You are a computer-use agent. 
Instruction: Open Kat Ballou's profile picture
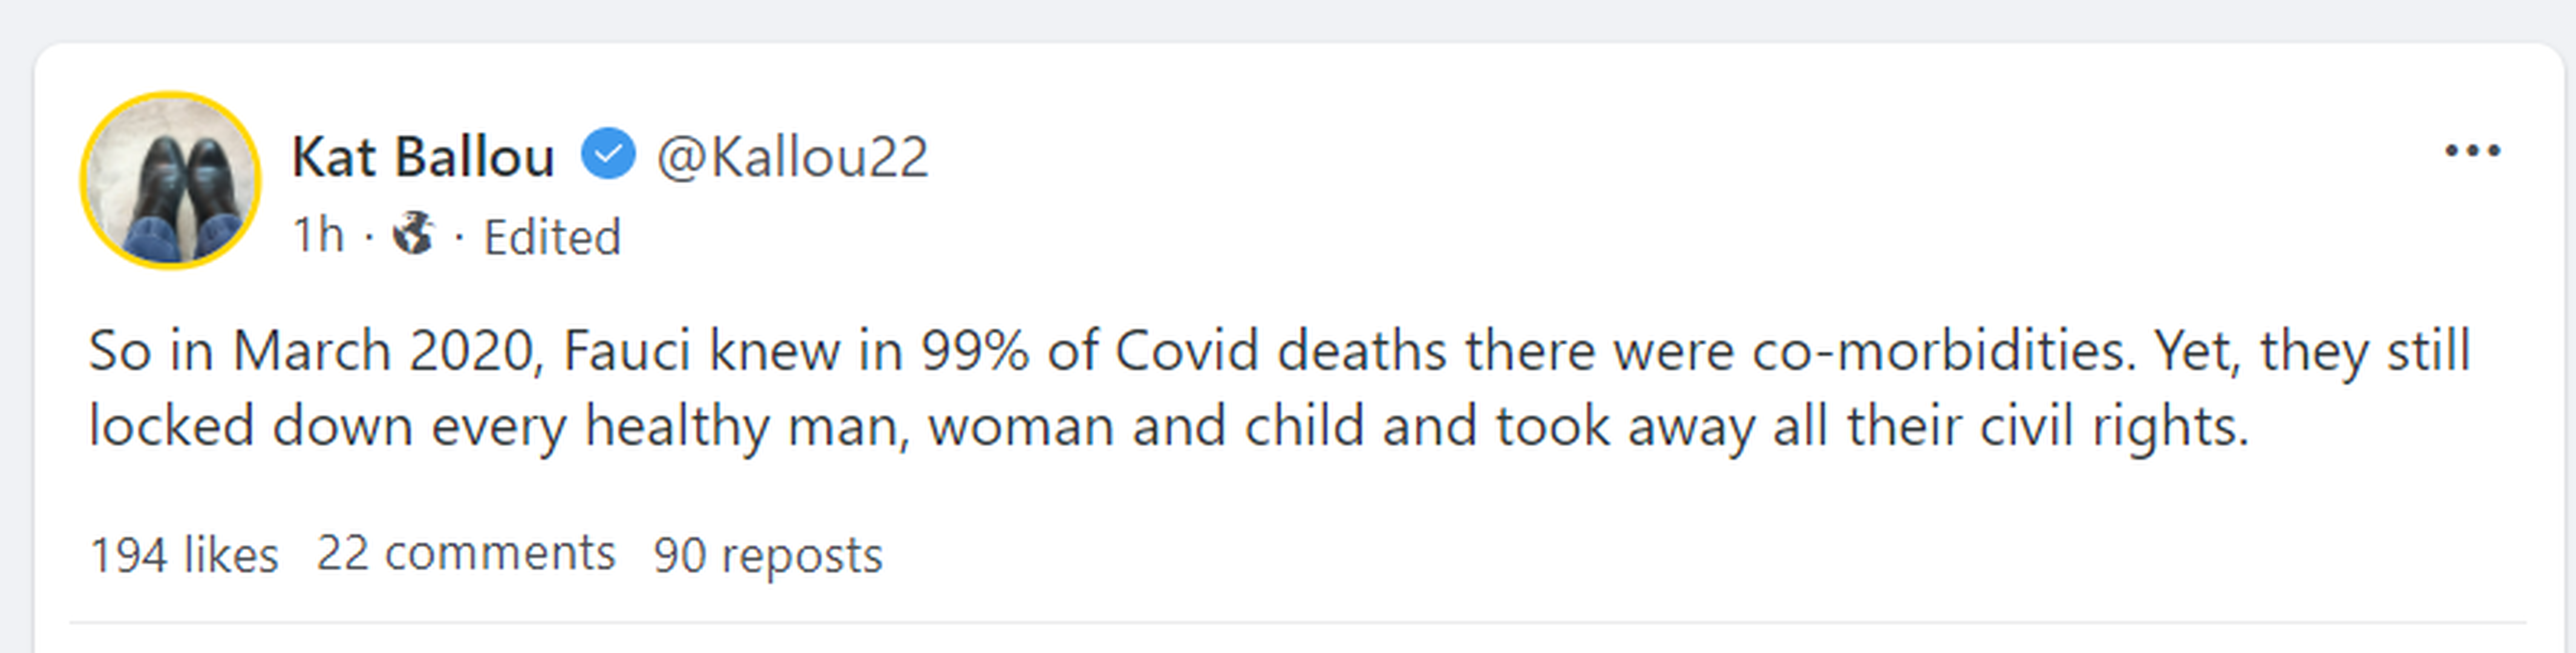(x=171, y=180)
